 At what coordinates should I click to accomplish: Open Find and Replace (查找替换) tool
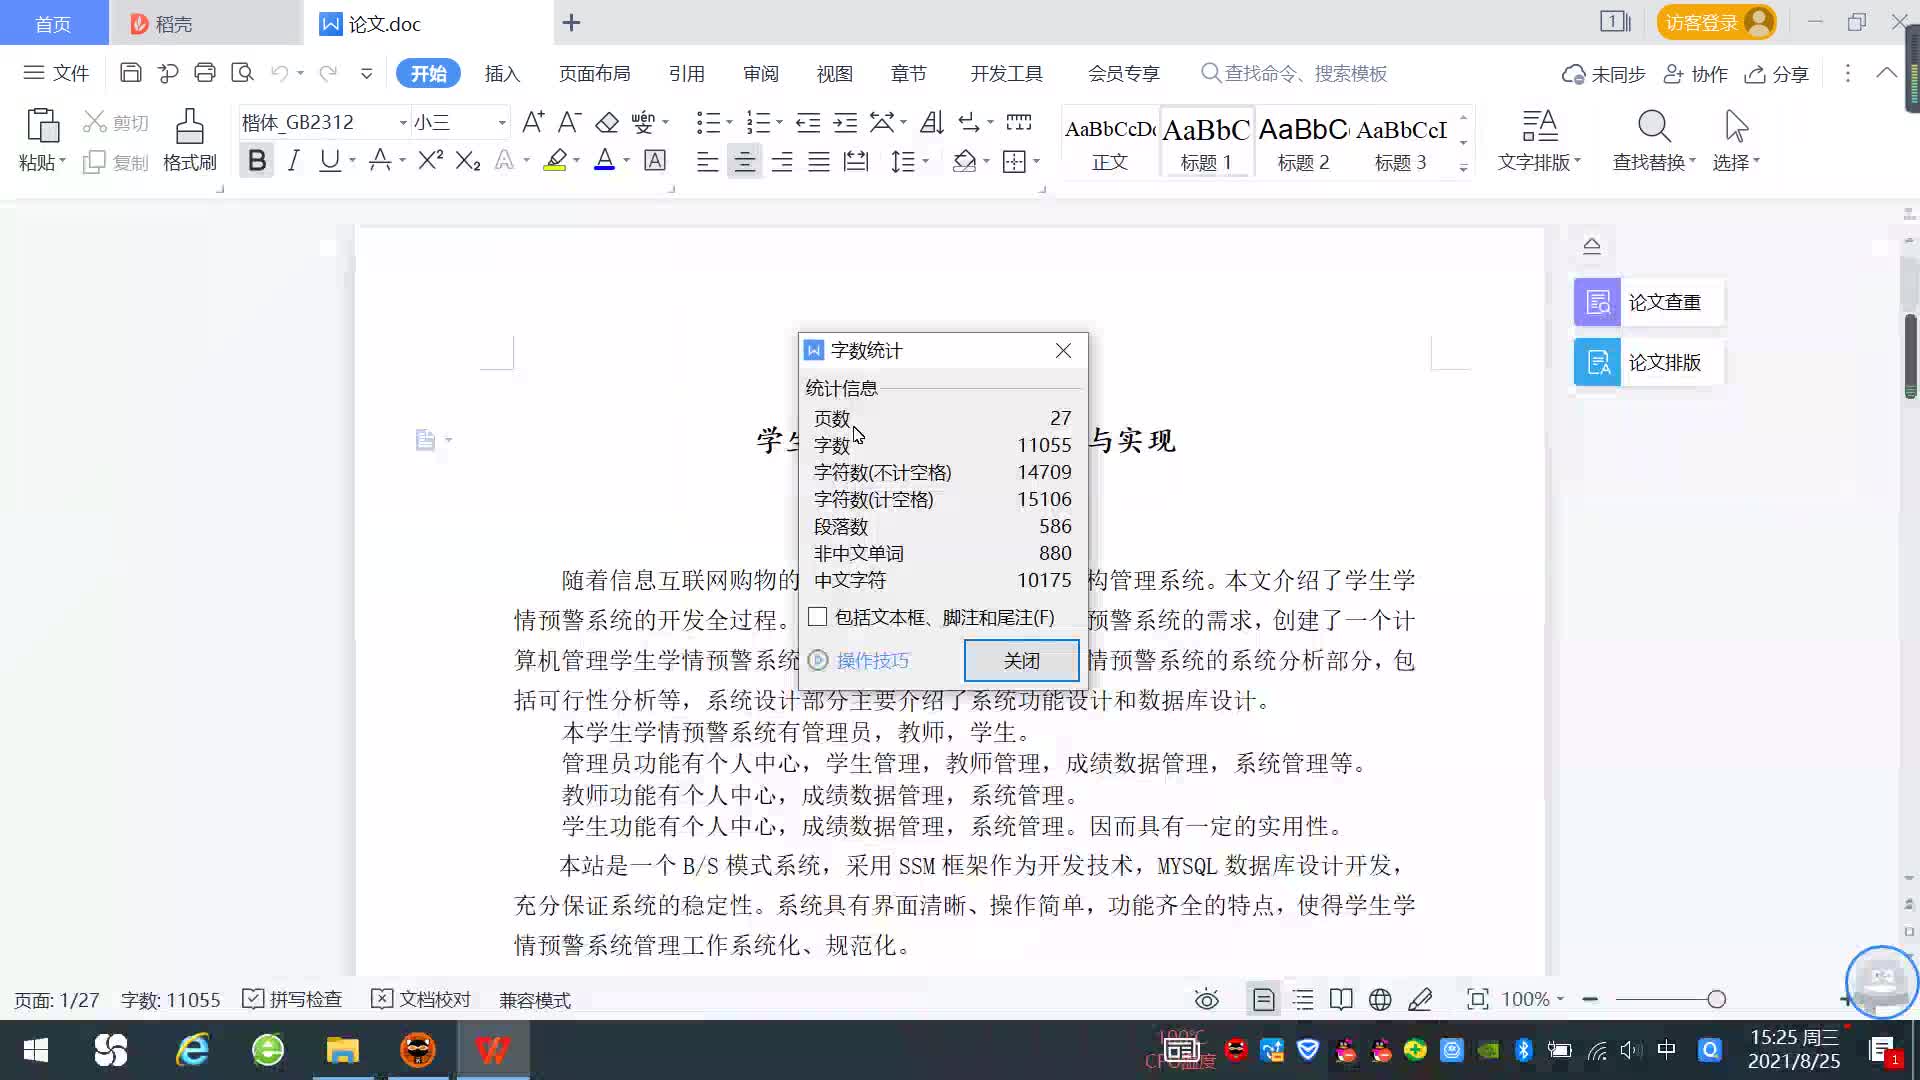[1652, 139]
